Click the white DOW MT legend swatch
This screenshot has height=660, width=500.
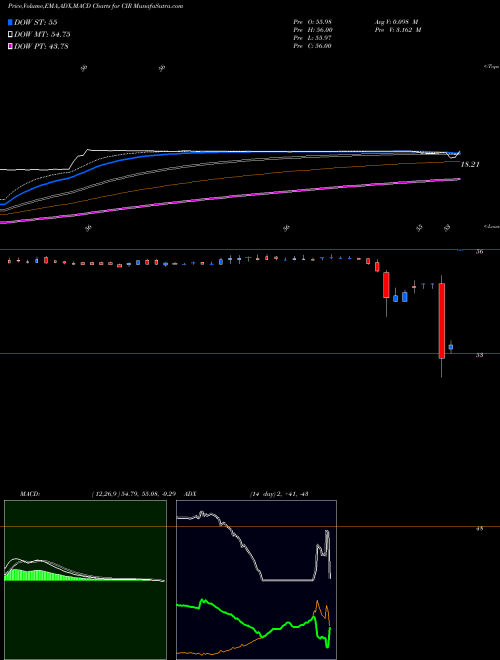click(x=11, y=35)
